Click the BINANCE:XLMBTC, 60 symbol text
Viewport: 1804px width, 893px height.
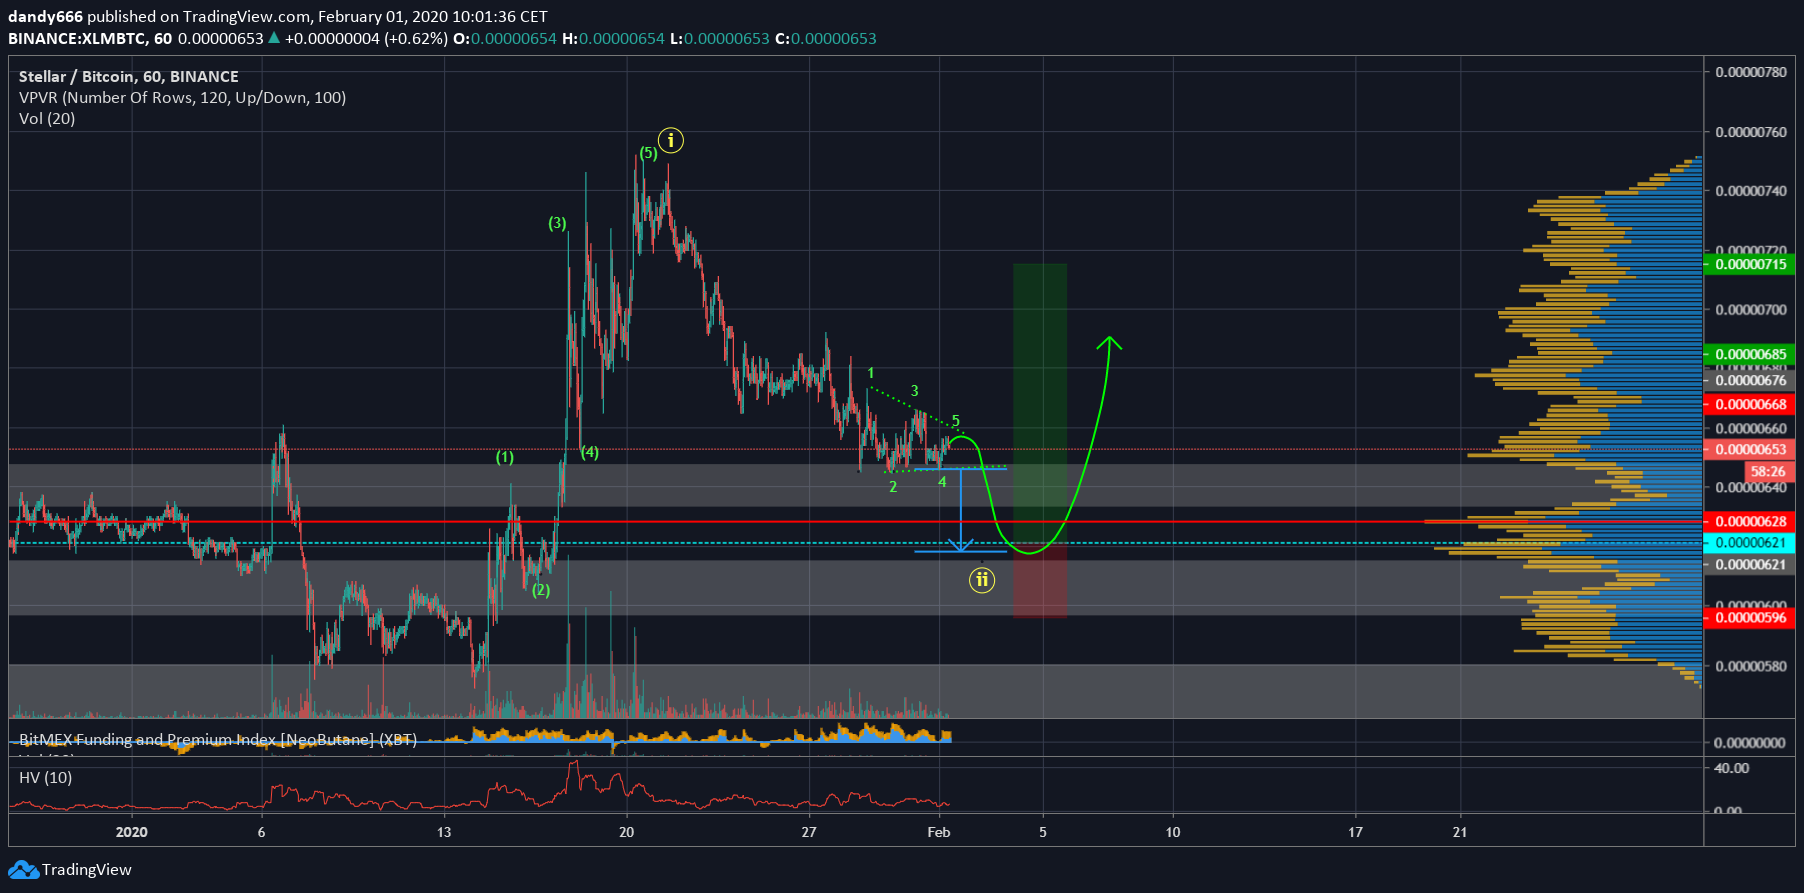pyautogui.click(x=90, y=38)
